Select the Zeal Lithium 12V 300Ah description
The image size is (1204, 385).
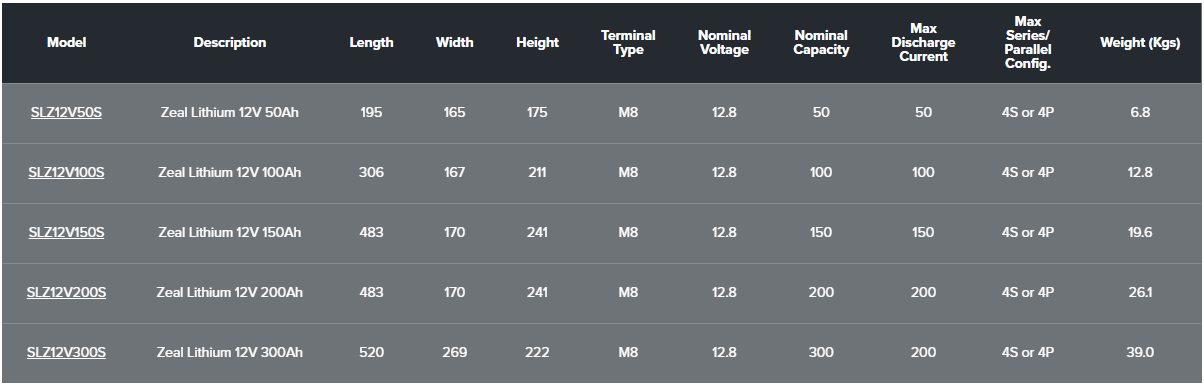230,353
